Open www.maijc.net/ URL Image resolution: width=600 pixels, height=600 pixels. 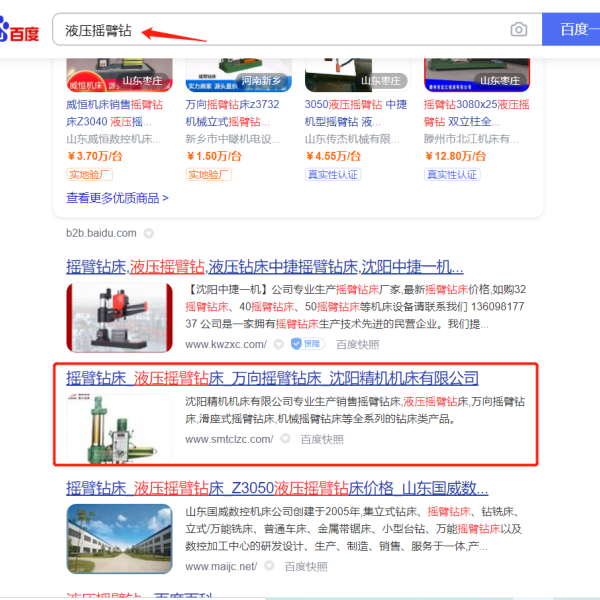221,566
